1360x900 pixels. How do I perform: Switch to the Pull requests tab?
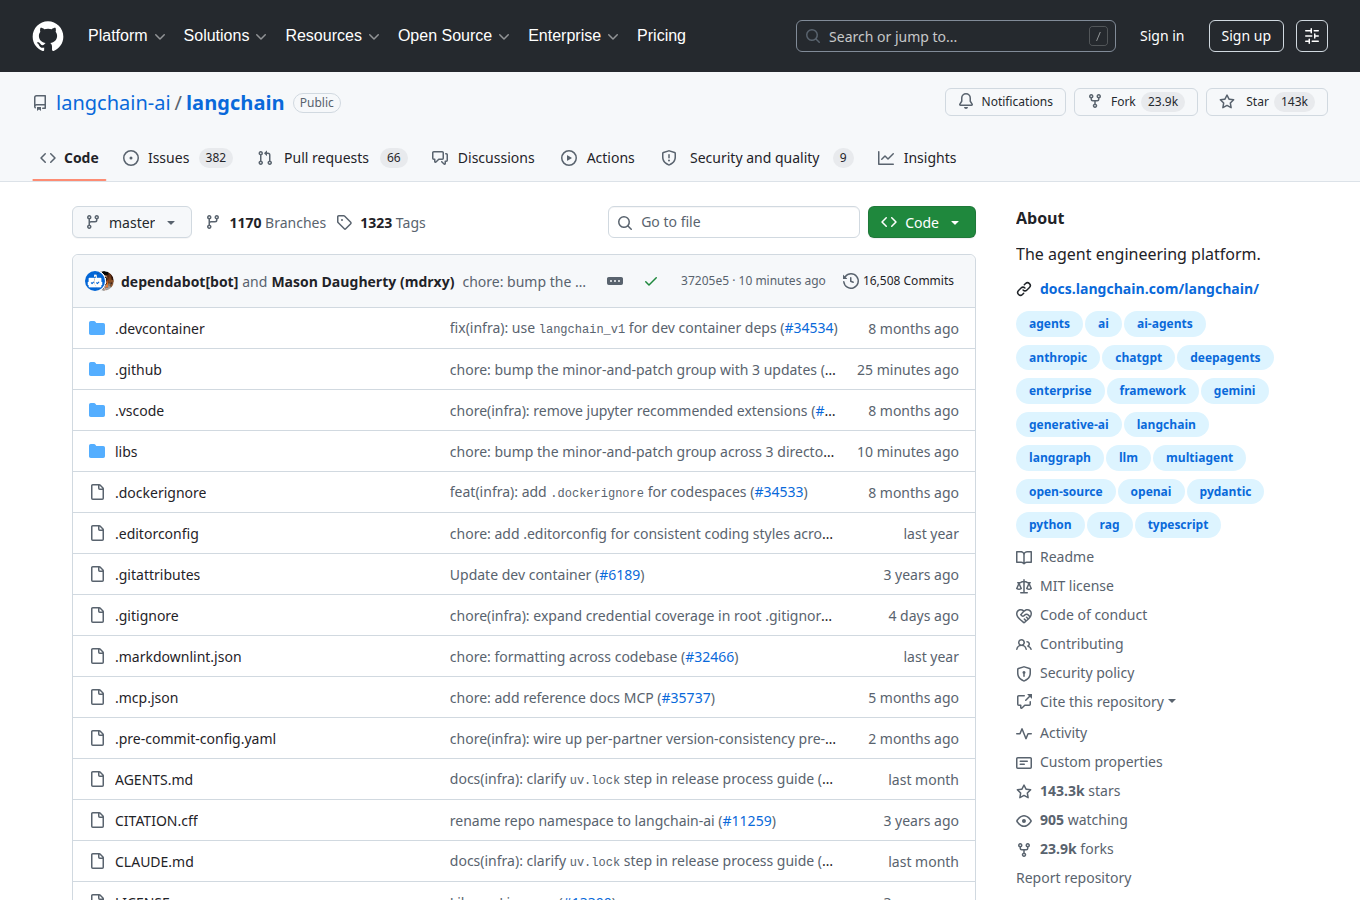pos(332,158)
